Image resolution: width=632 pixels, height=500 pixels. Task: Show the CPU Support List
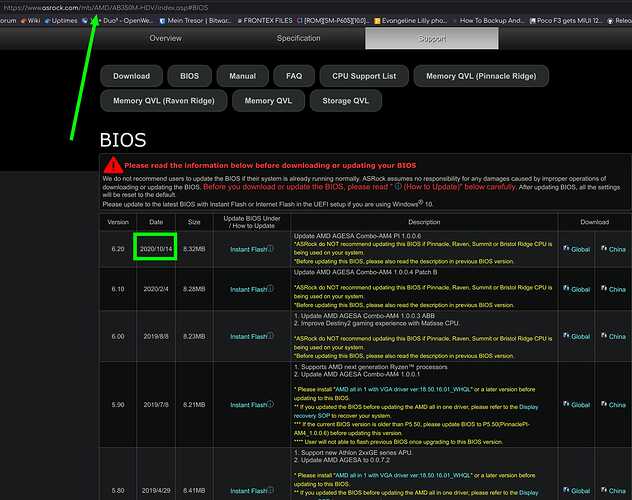coord(364,76)
